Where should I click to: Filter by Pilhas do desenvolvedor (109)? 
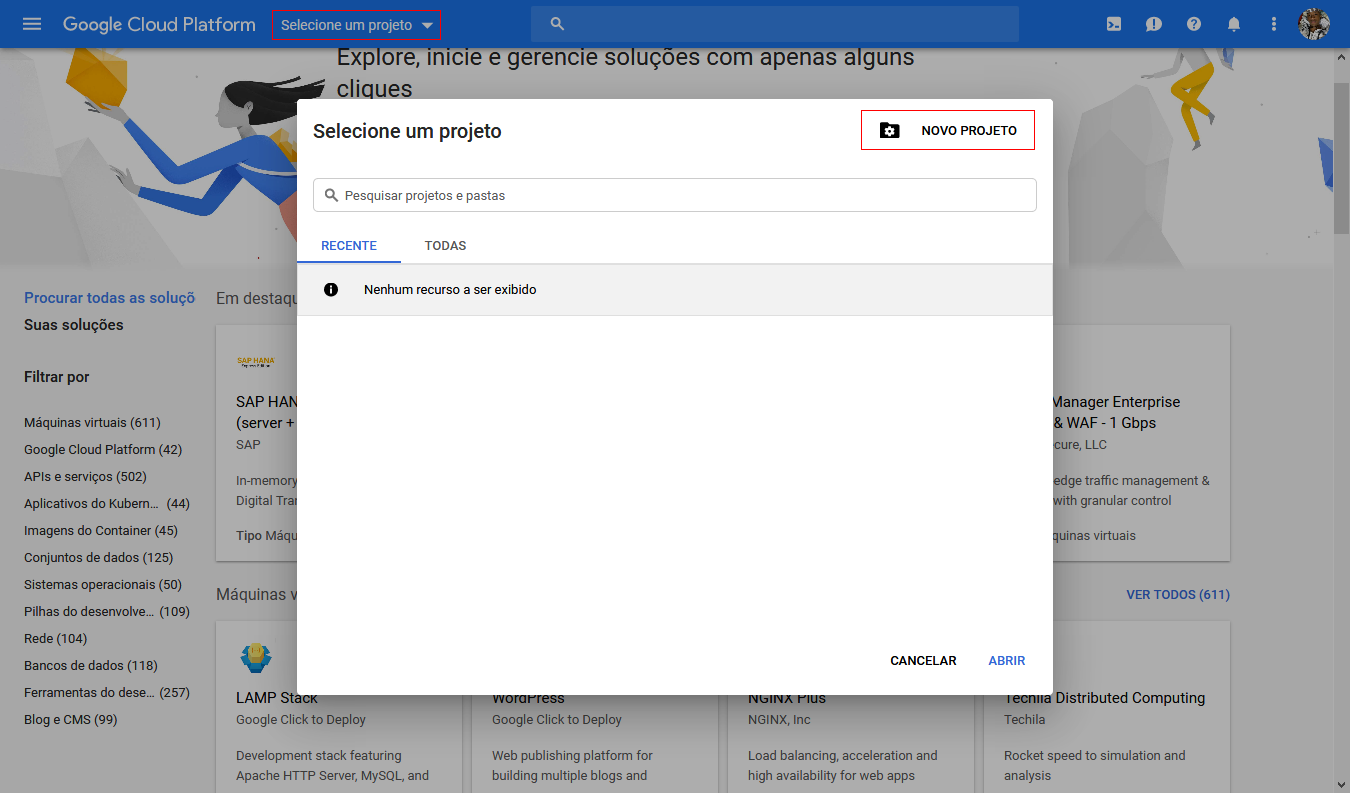click(107, 612)
